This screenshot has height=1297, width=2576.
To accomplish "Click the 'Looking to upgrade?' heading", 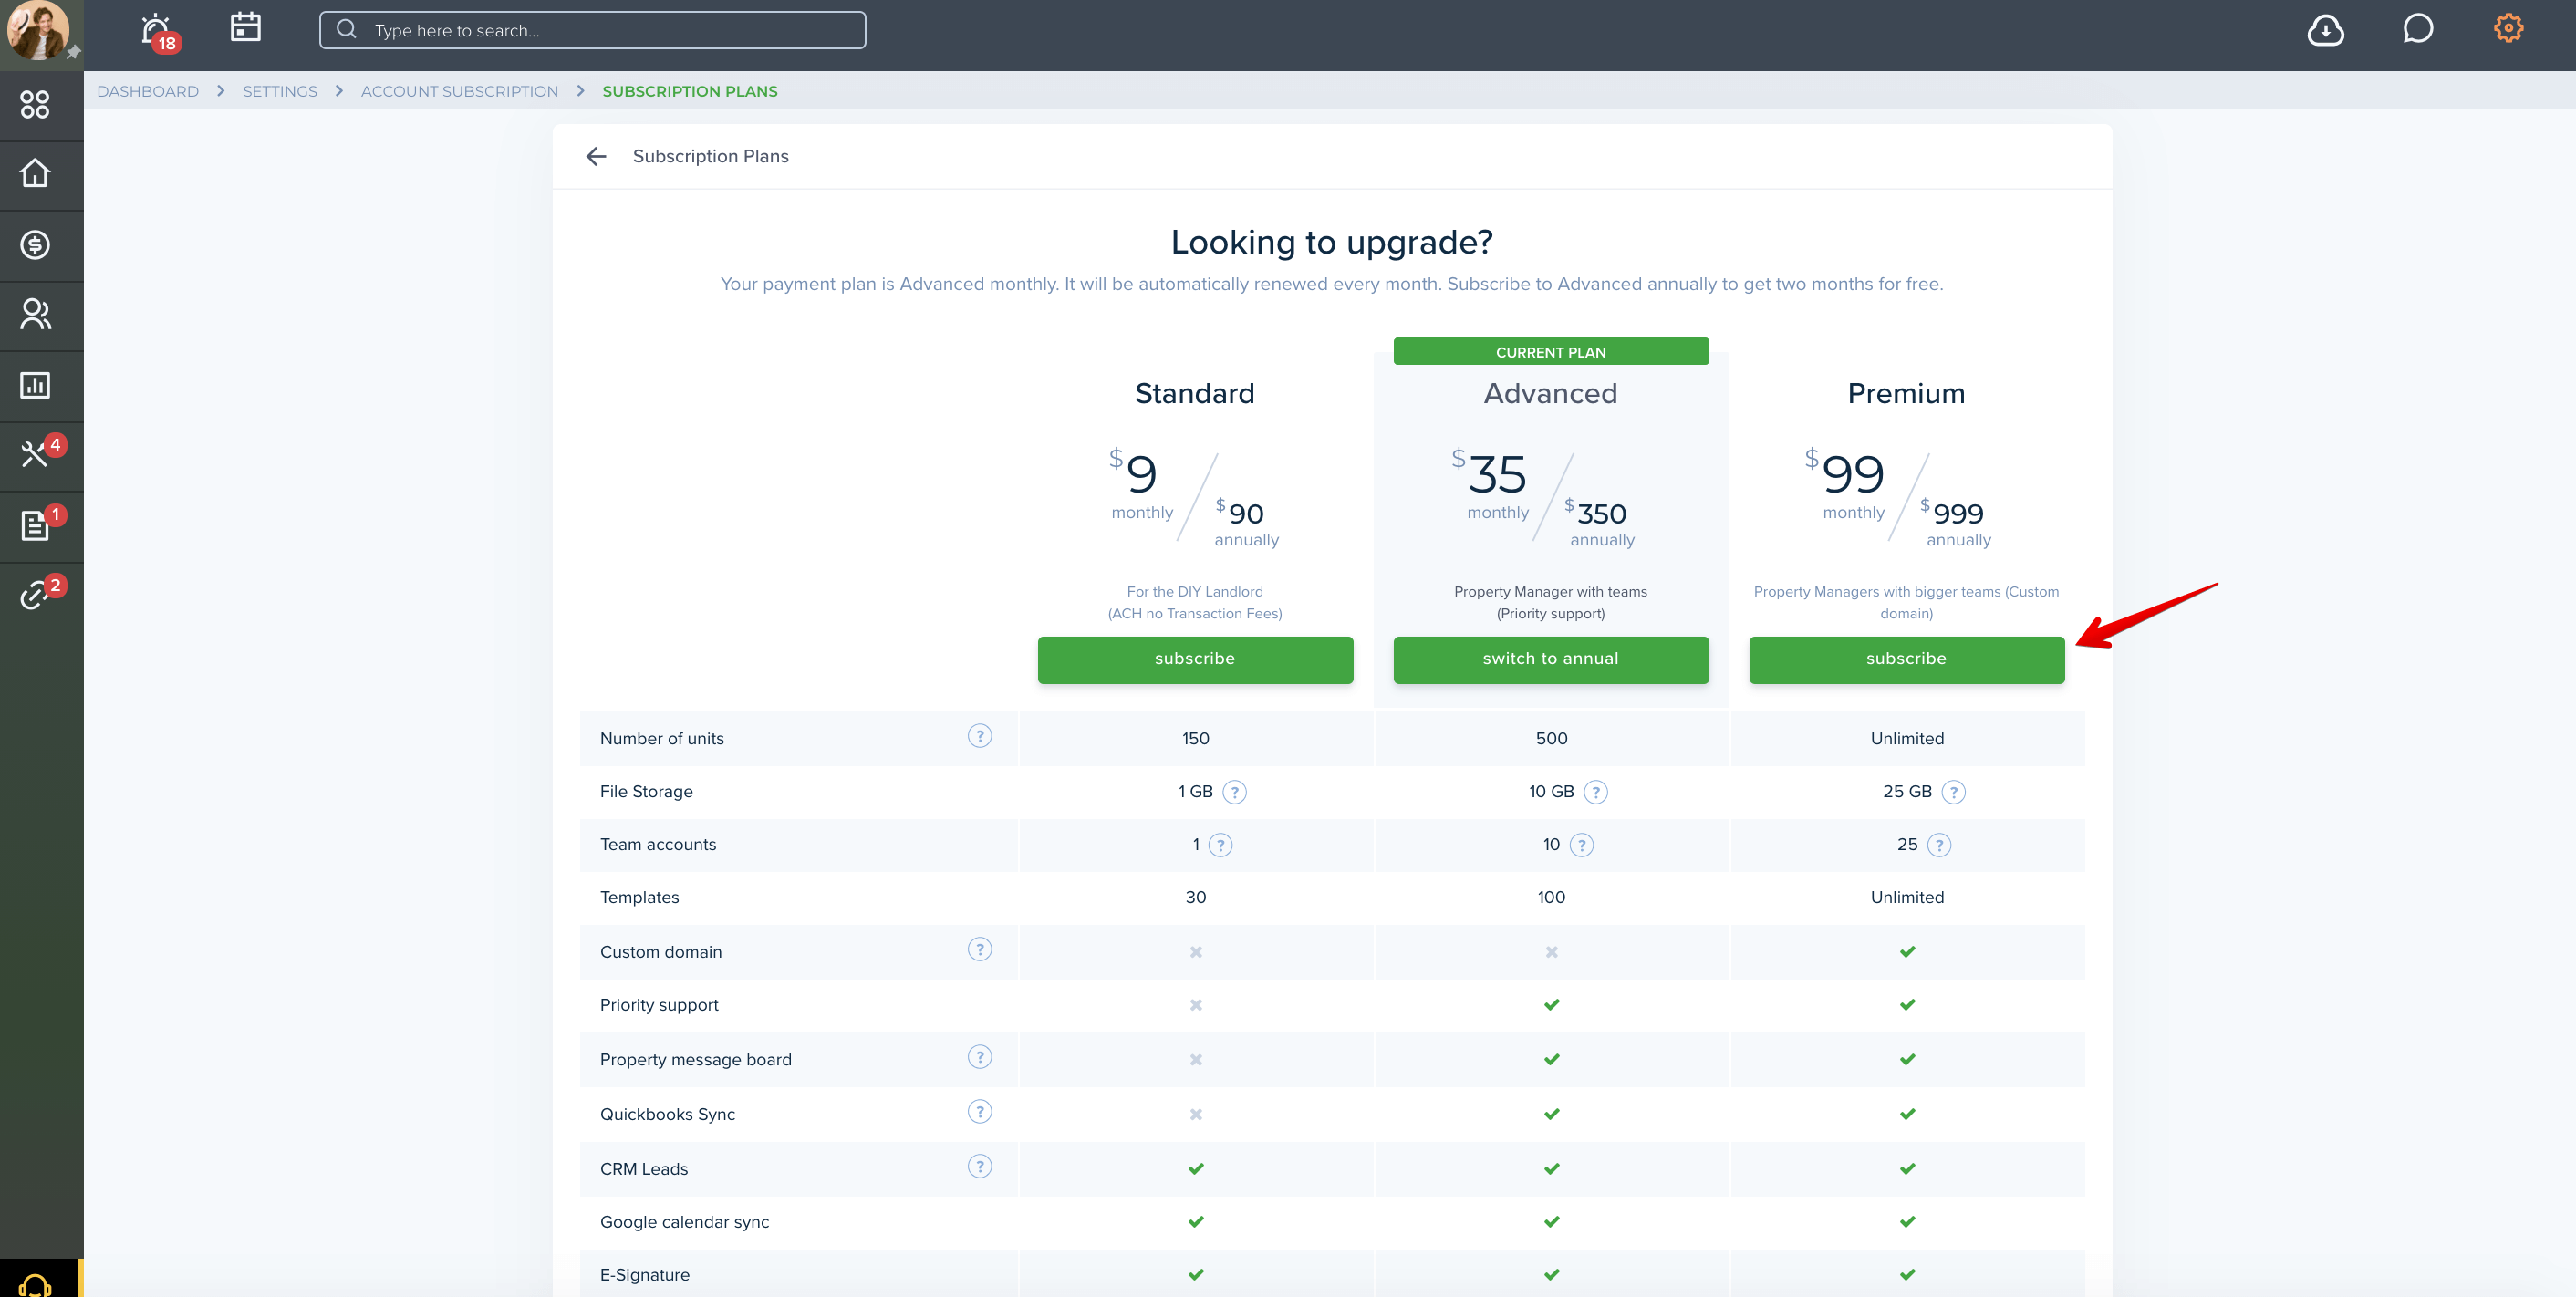I will coord(1332,243).
